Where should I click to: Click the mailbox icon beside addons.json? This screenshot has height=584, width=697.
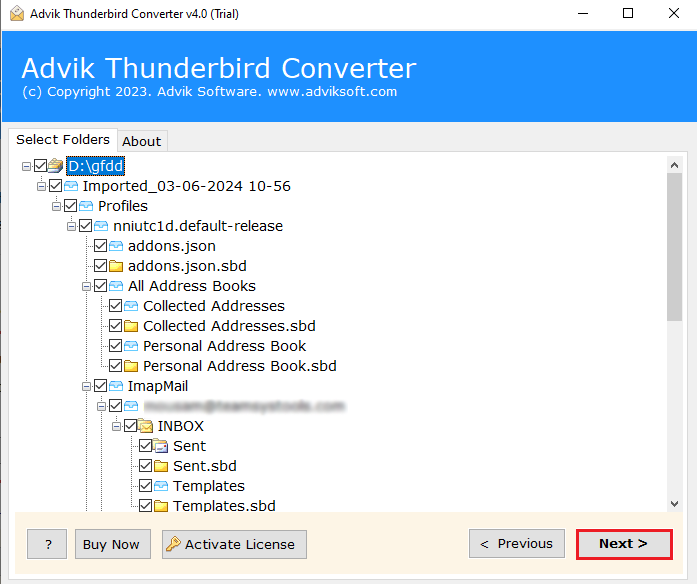tap(116, 246)
